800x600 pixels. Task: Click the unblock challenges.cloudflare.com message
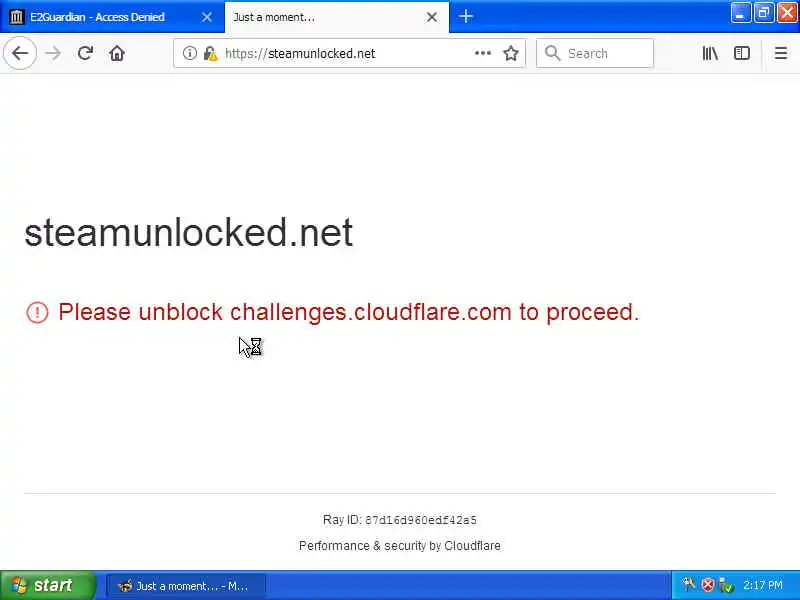pos(348,312)
